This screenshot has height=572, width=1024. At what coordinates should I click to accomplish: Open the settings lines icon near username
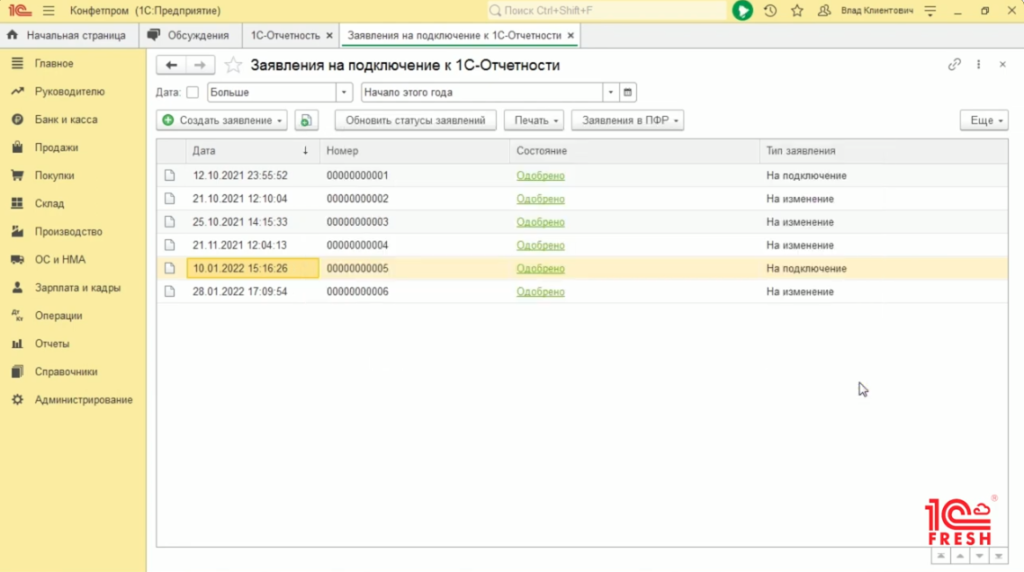click(x=930, y=10)
